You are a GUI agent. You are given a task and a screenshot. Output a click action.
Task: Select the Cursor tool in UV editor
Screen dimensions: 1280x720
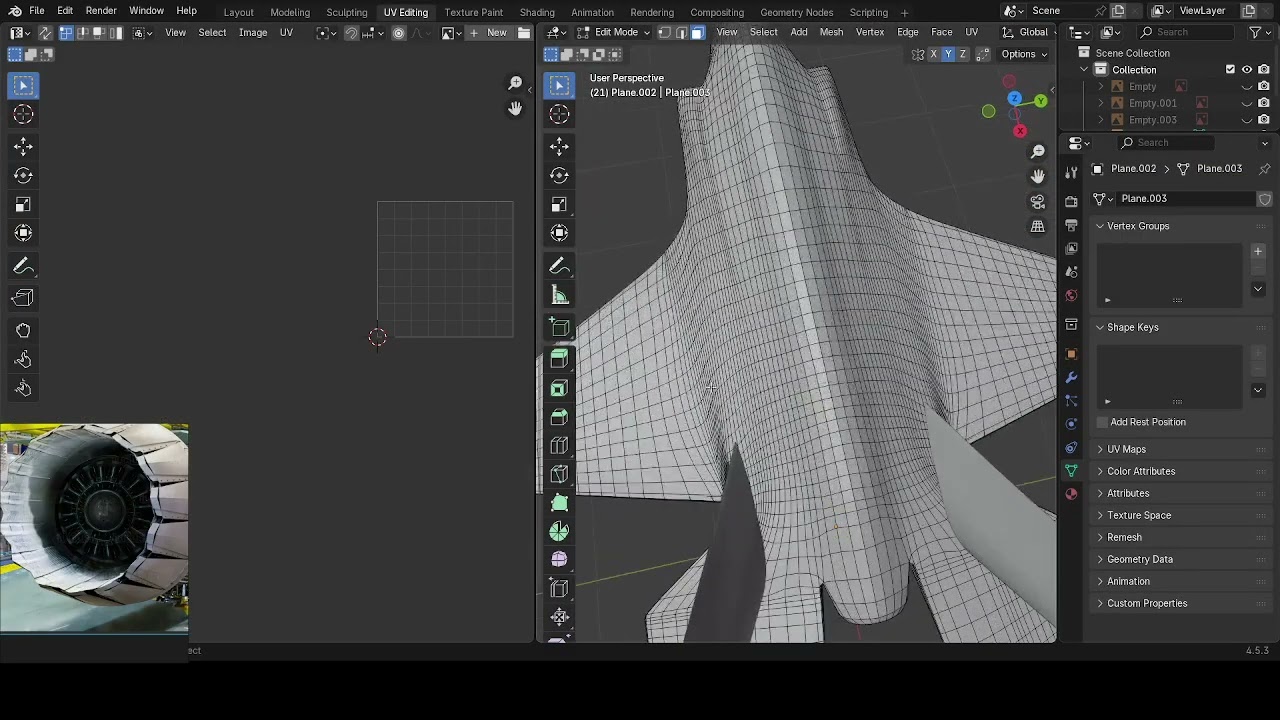tap(23, 115)
